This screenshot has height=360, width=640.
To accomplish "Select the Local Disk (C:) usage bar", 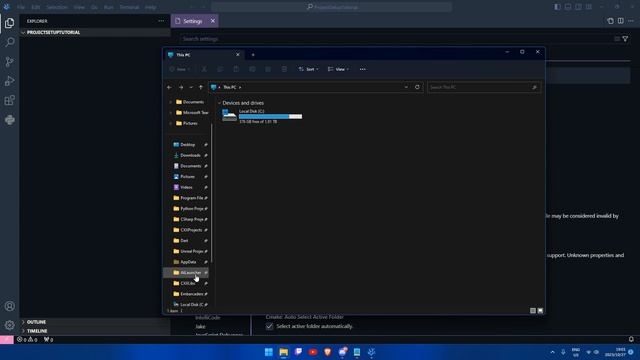I will 270,117.
